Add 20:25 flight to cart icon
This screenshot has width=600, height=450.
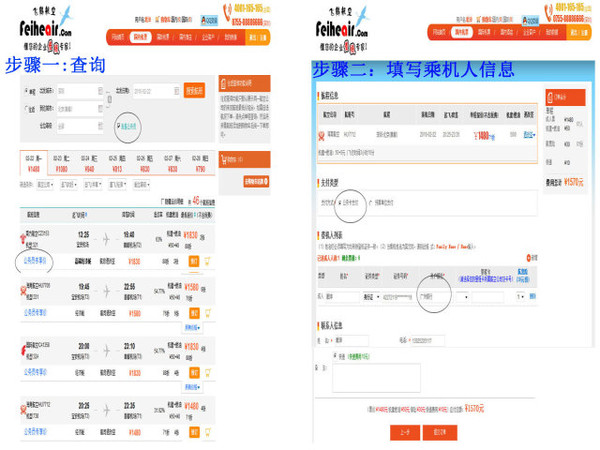208,432
